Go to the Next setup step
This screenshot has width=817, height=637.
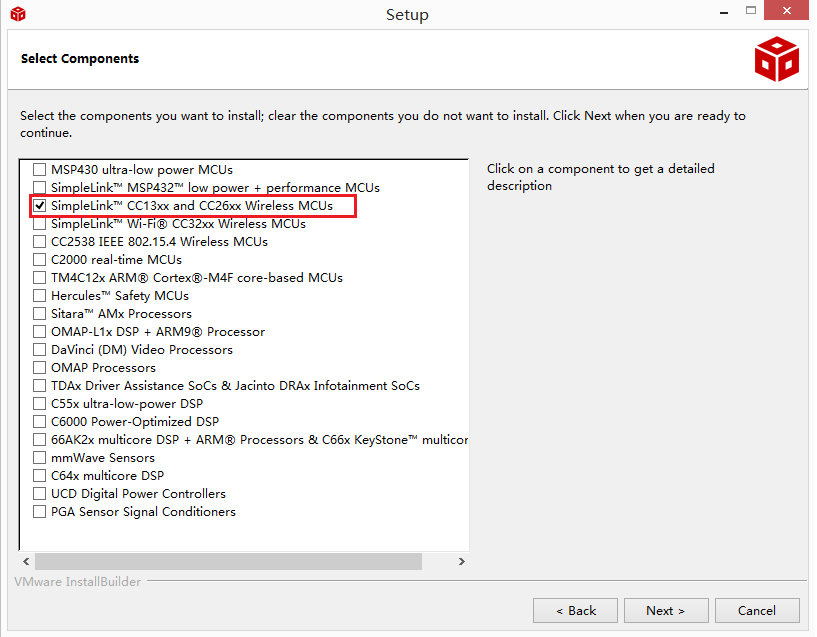tap(666, 610)
